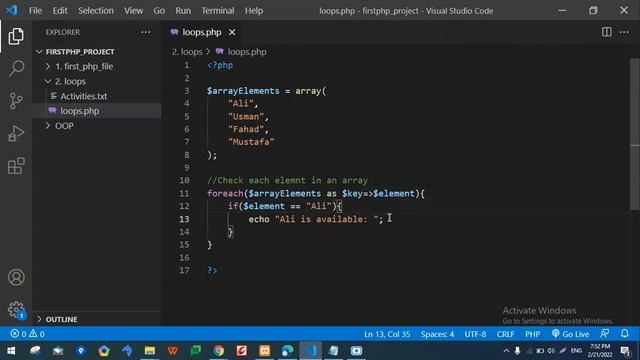Click on the "Mustafa" string in code
The height and width of the screenshot is (360, 640).
251,142
